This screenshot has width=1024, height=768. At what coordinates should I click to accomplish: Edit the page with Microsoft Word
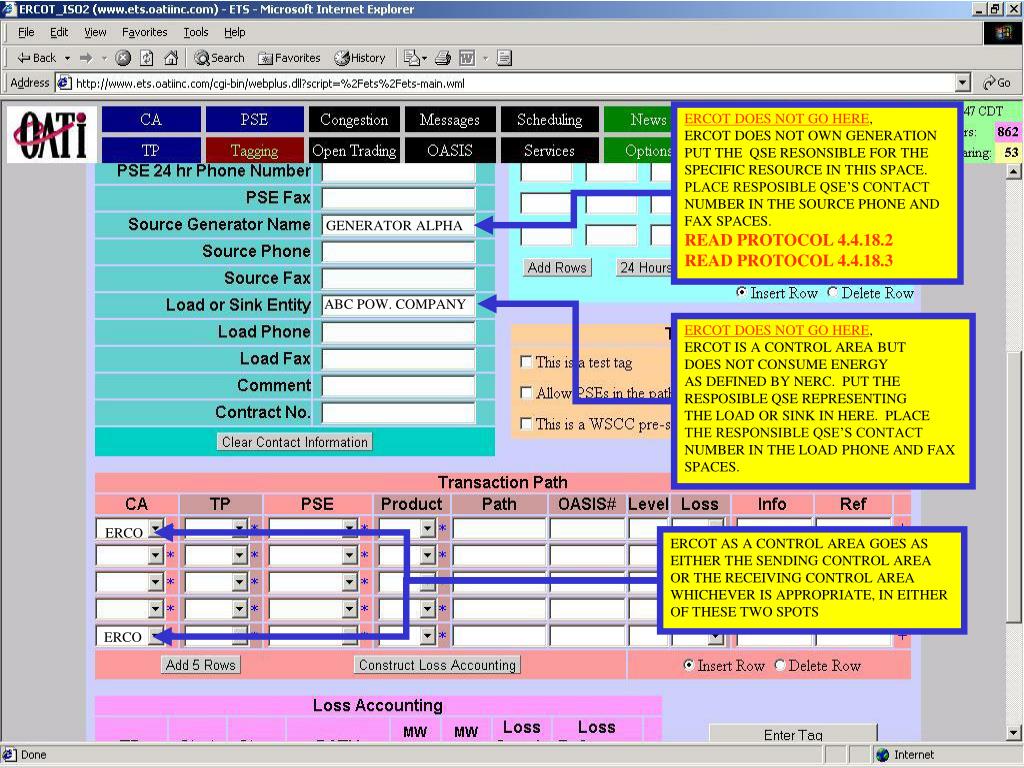[467, 58]
